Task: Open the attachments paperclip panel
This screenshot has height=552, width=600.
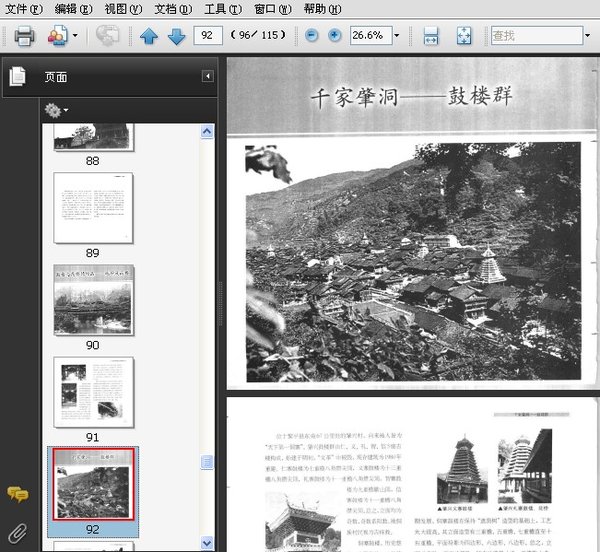Action: [18, 533]
